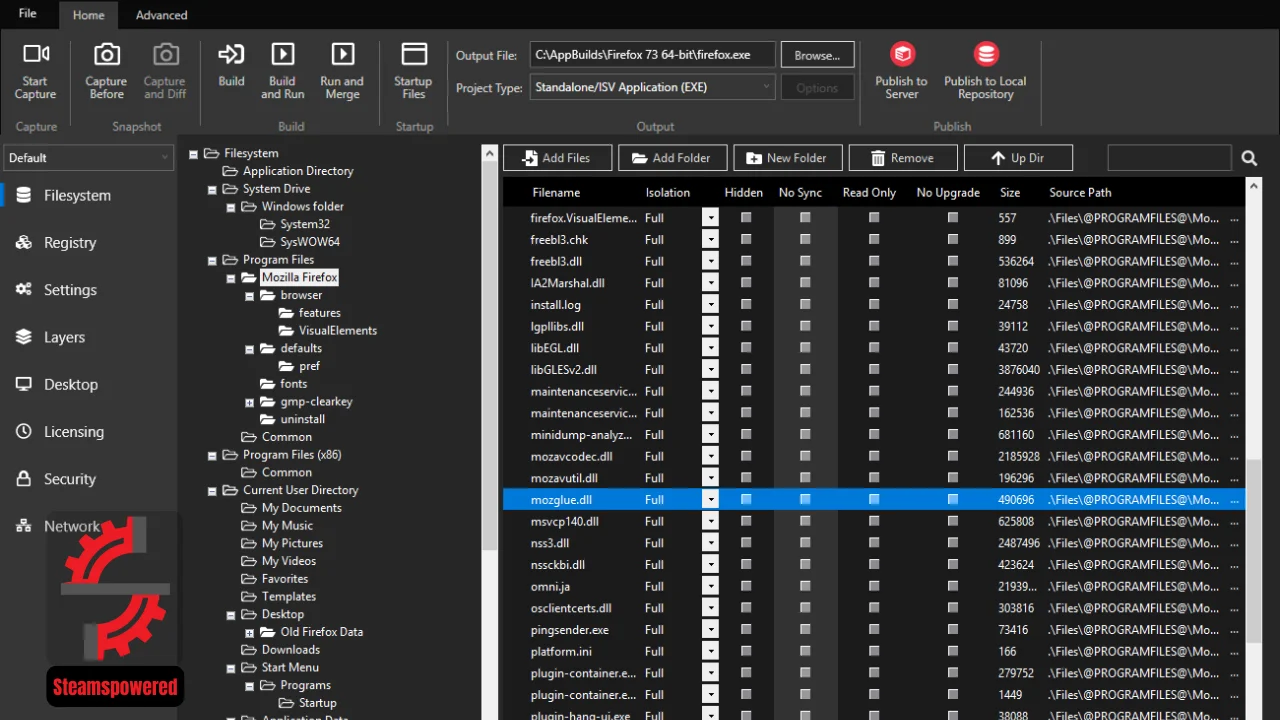This screenshot has width=1280, height=720.
Task: Click the Build icon in ribbon
Action: coord(231,54)
